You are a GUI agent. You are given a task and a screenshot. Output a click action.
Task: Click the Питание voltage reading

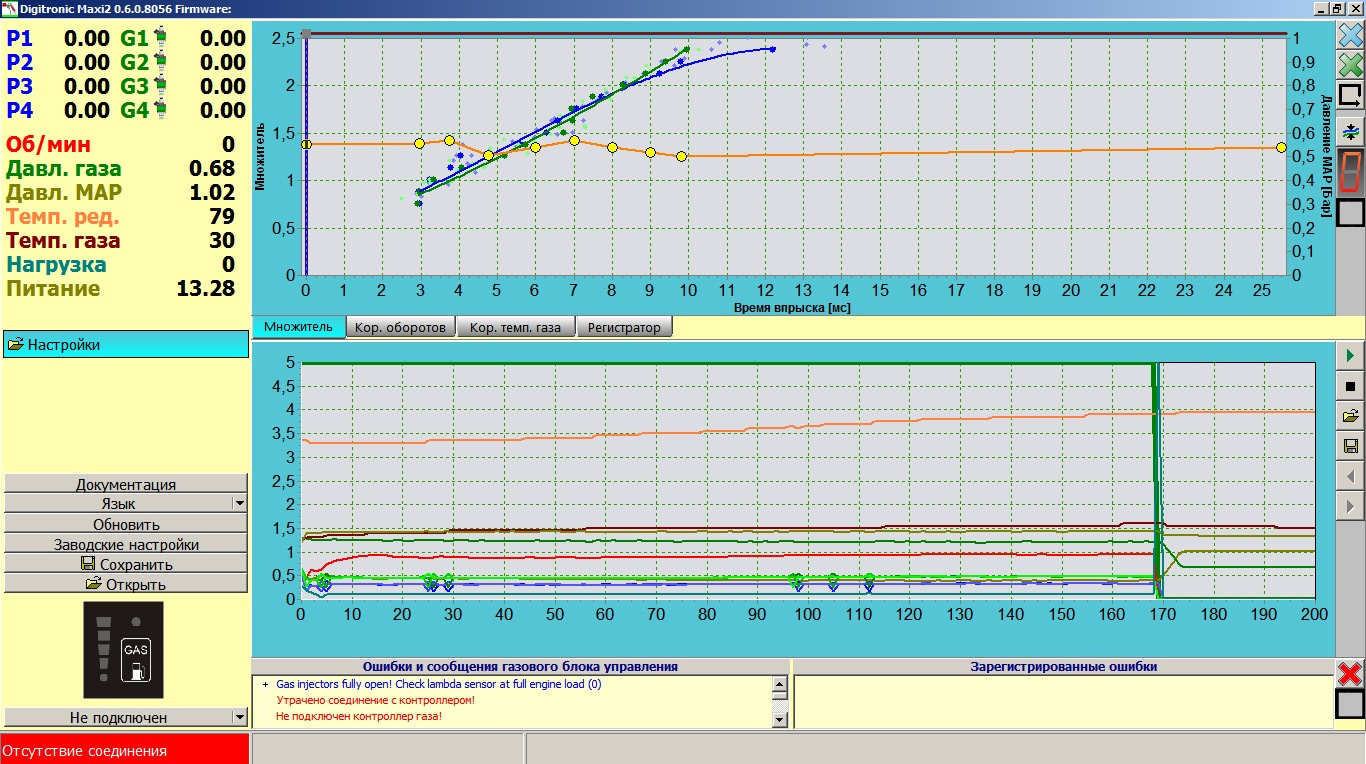[x=121, y=289]
